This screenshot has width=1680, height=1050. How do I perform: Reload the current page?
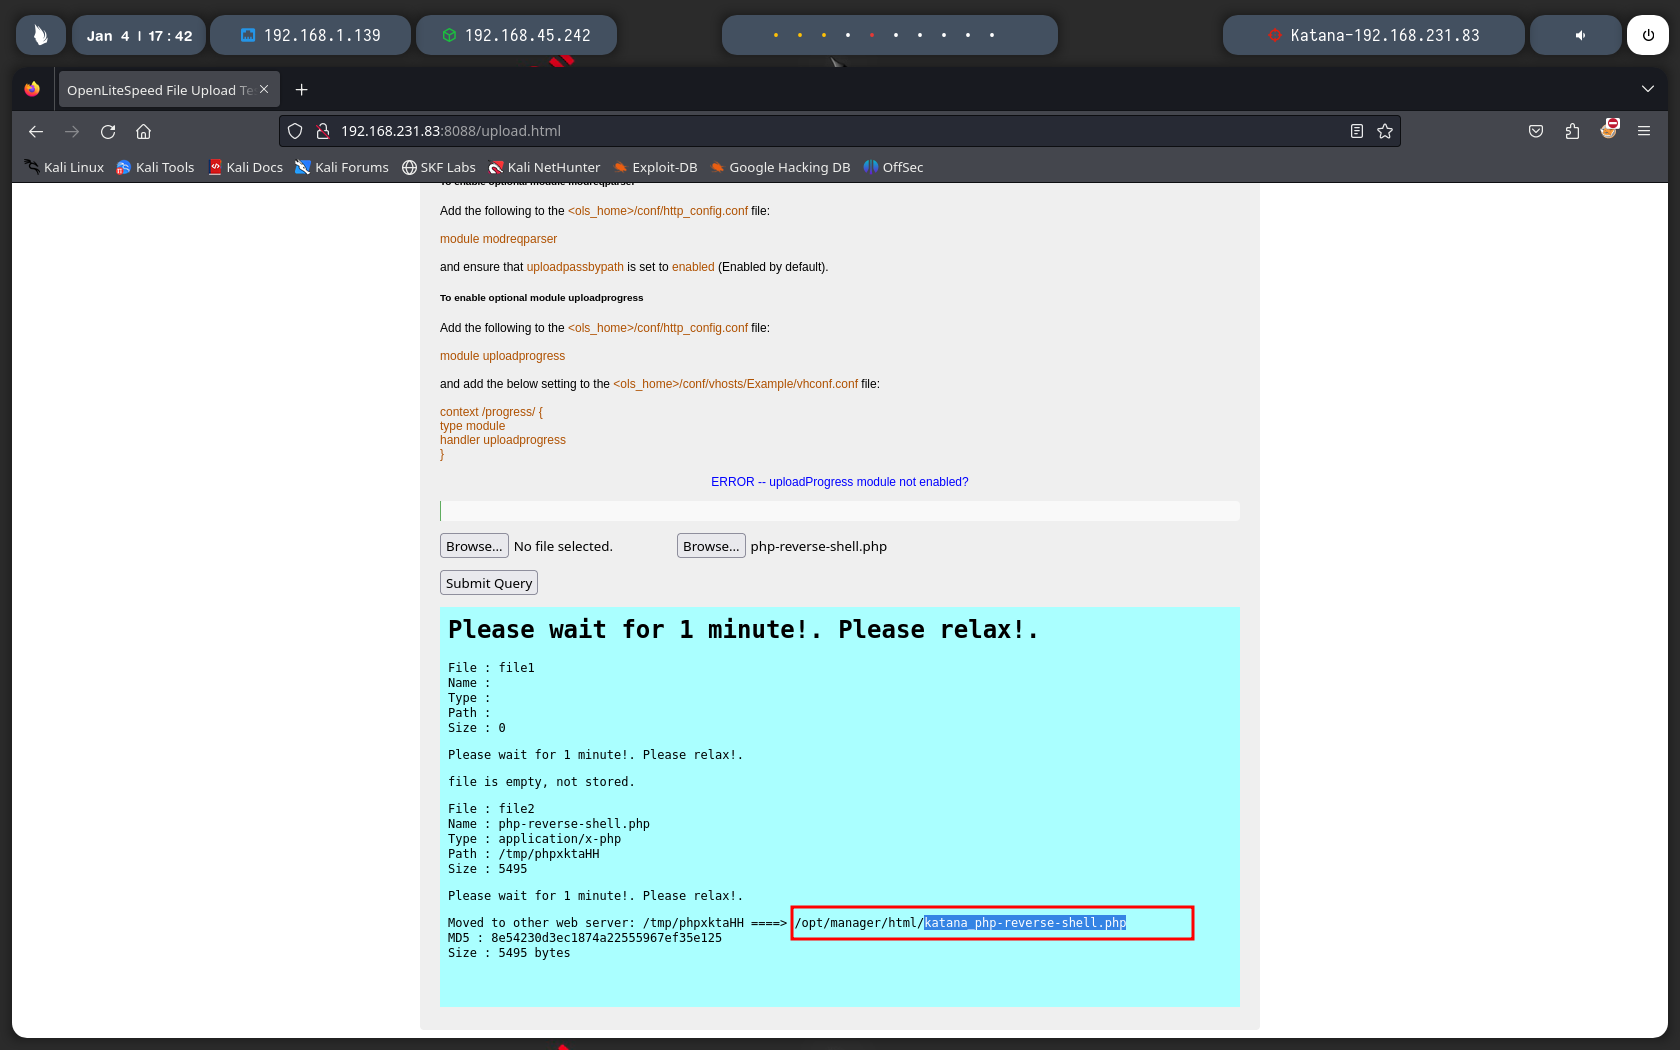[108, 131]
